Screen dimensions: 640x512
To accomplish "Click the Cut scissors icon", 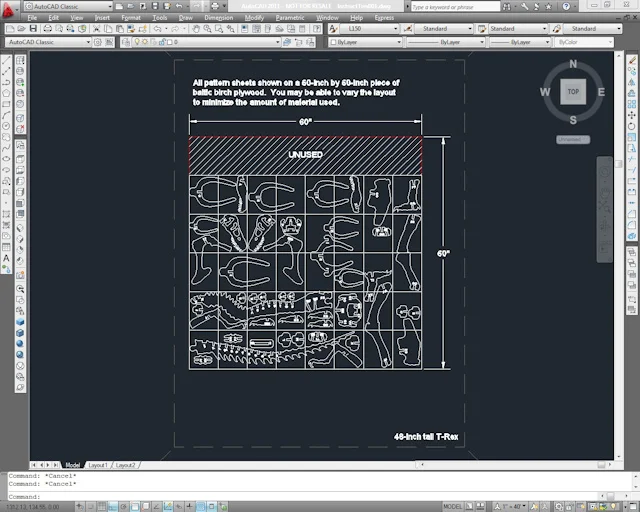I will pos(96,29).
